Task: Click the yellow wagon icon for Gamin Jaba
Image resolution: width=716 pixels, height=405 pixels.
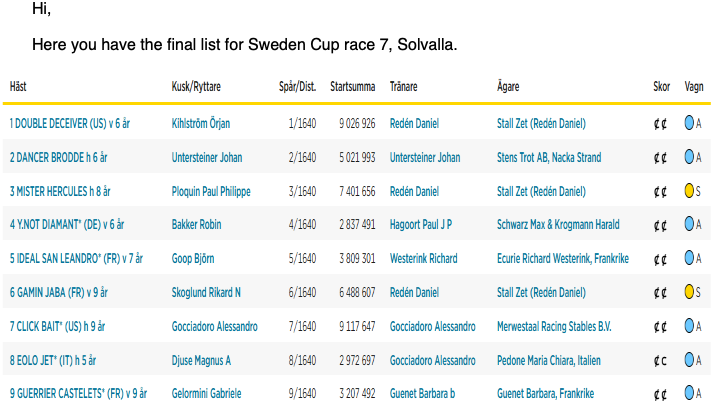Action: point(689,292)
